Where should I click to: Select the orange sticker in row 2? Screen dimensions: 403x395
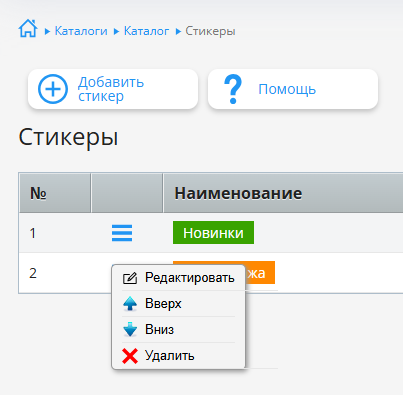click(x=260, y=272)
